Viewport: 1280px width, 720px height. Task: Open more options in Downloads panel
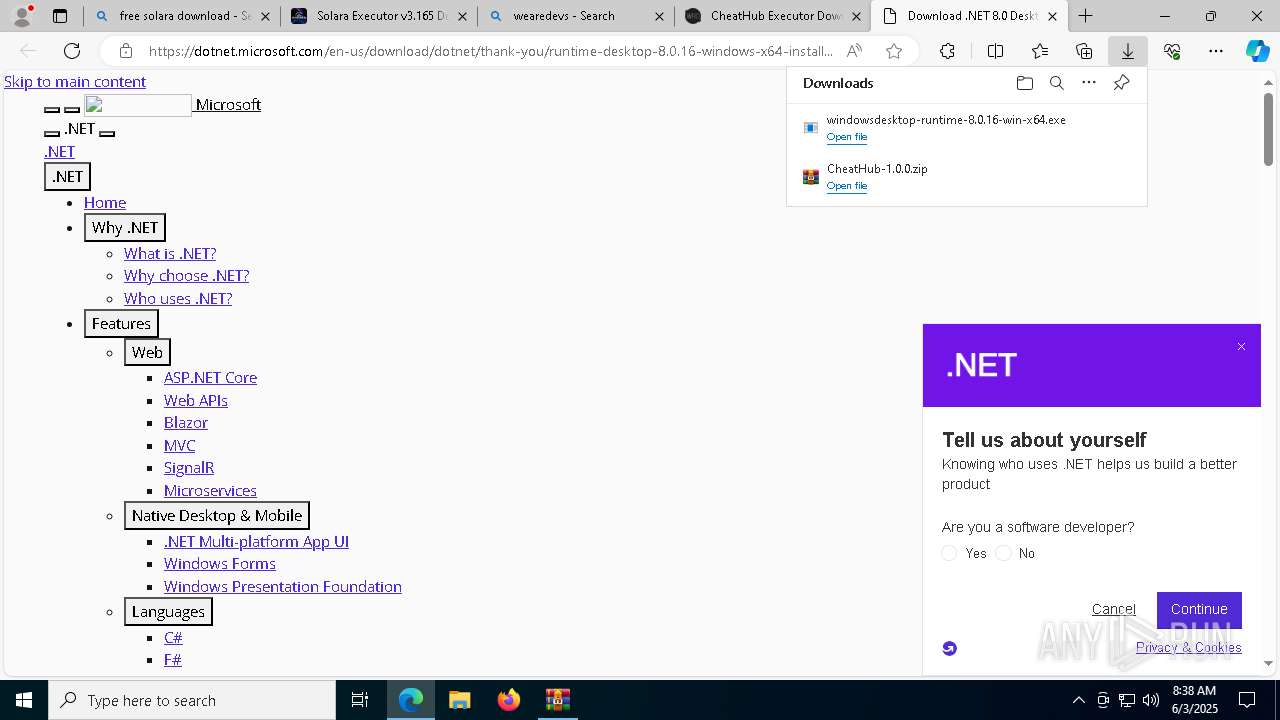[1089, 83]
